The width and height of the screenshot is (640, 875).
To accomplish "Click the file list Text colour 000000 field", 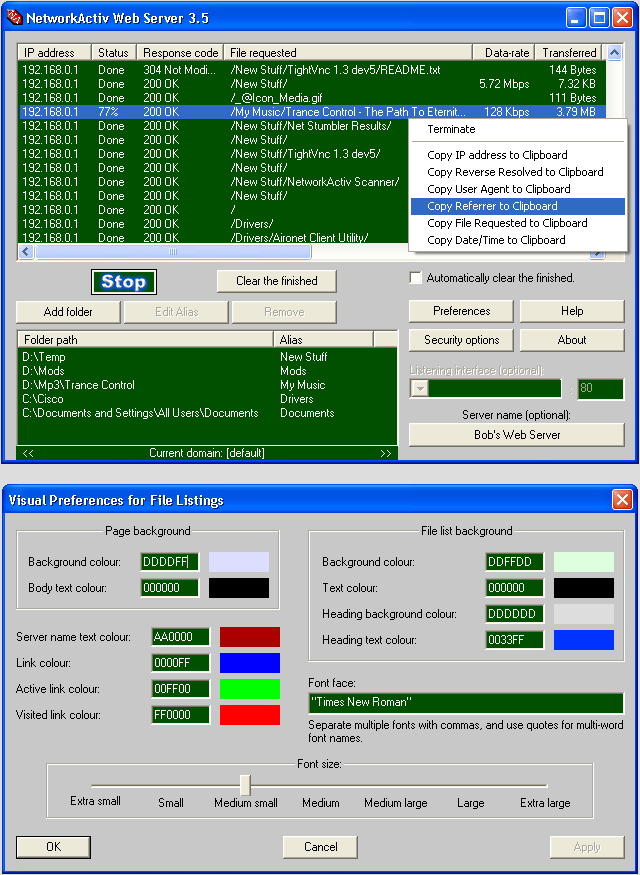I will pyautogui.click(x=514, y=588).
